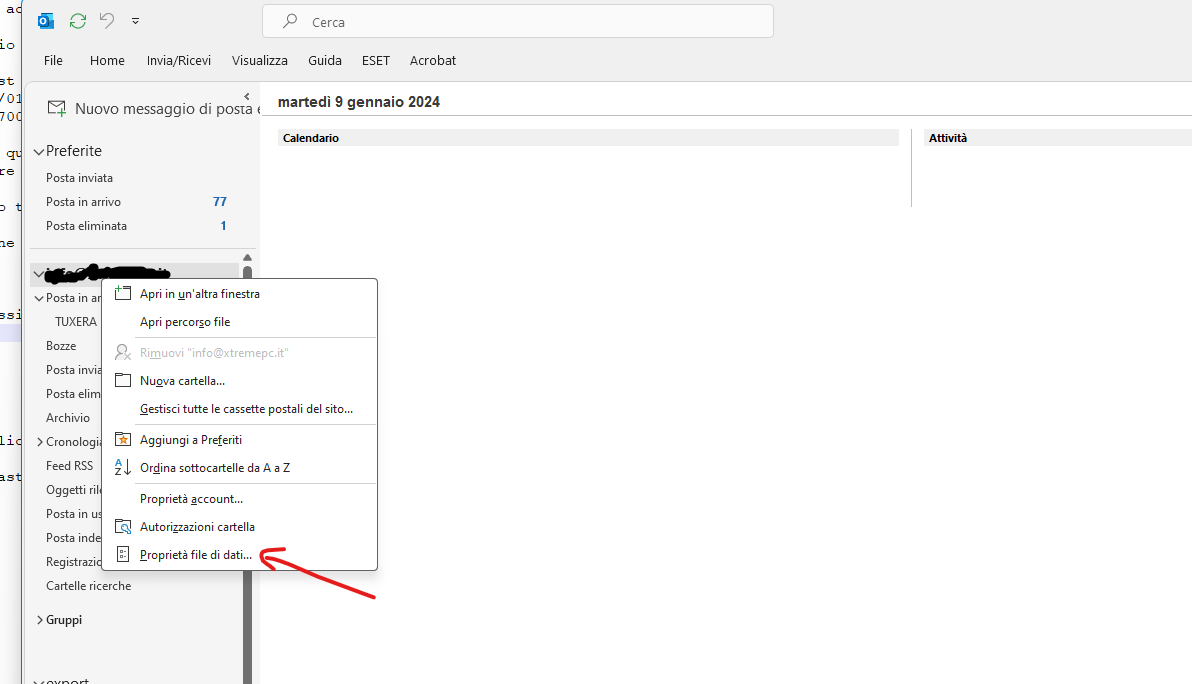Open the File tab
The width and height of the screenshot is (1192, 684).
53,61
